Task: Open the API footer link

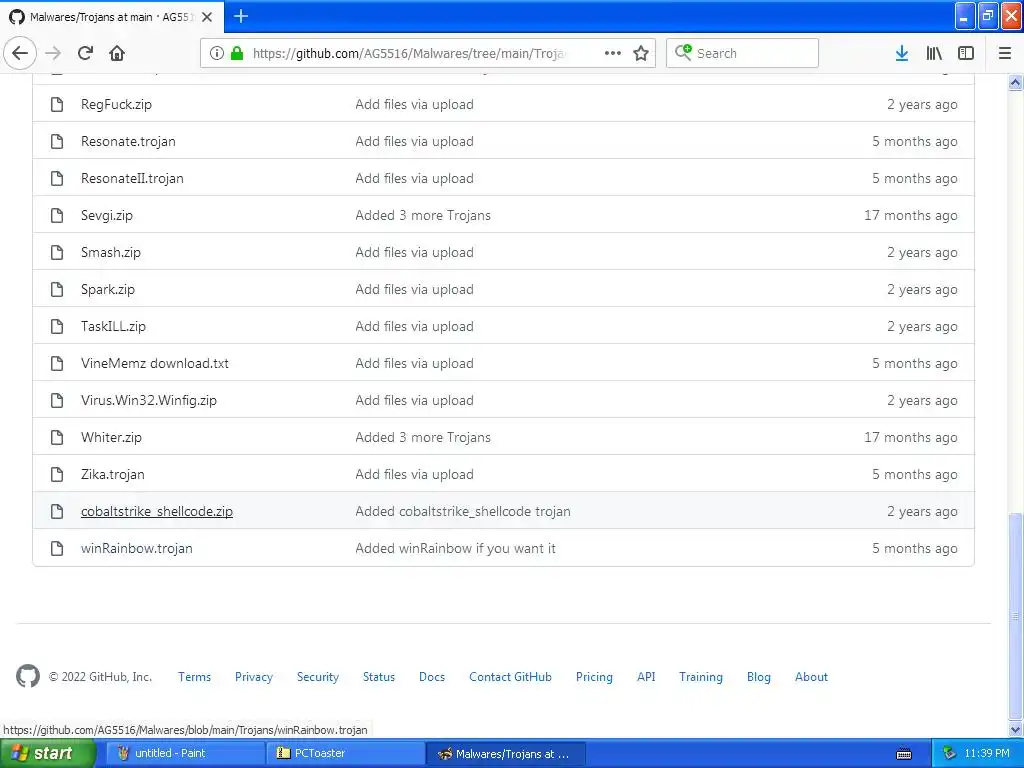Action: pos(646,677)
